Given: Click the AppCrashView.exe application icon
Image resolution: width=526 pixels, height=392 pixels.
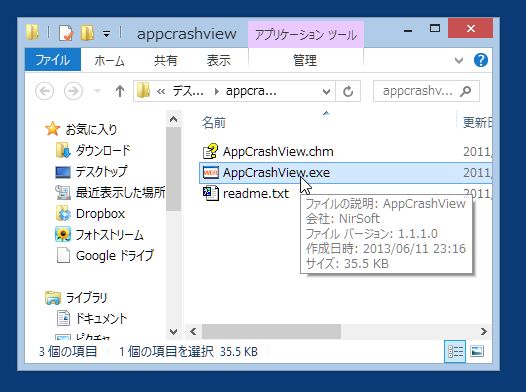Looking at the screenshot, I should [211, 172].
